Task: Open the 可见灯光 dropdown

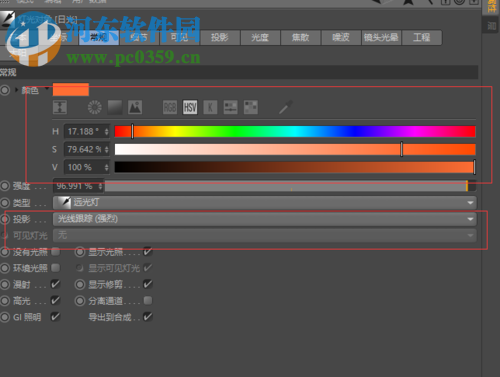Action: pyautogui.click(x=265, y=235)
